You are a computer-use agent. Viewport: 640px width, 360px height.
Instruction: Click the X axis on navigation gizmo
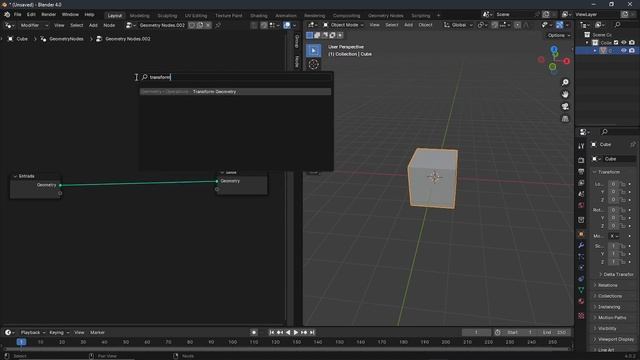pyautogui.click(x=567, y=61)
